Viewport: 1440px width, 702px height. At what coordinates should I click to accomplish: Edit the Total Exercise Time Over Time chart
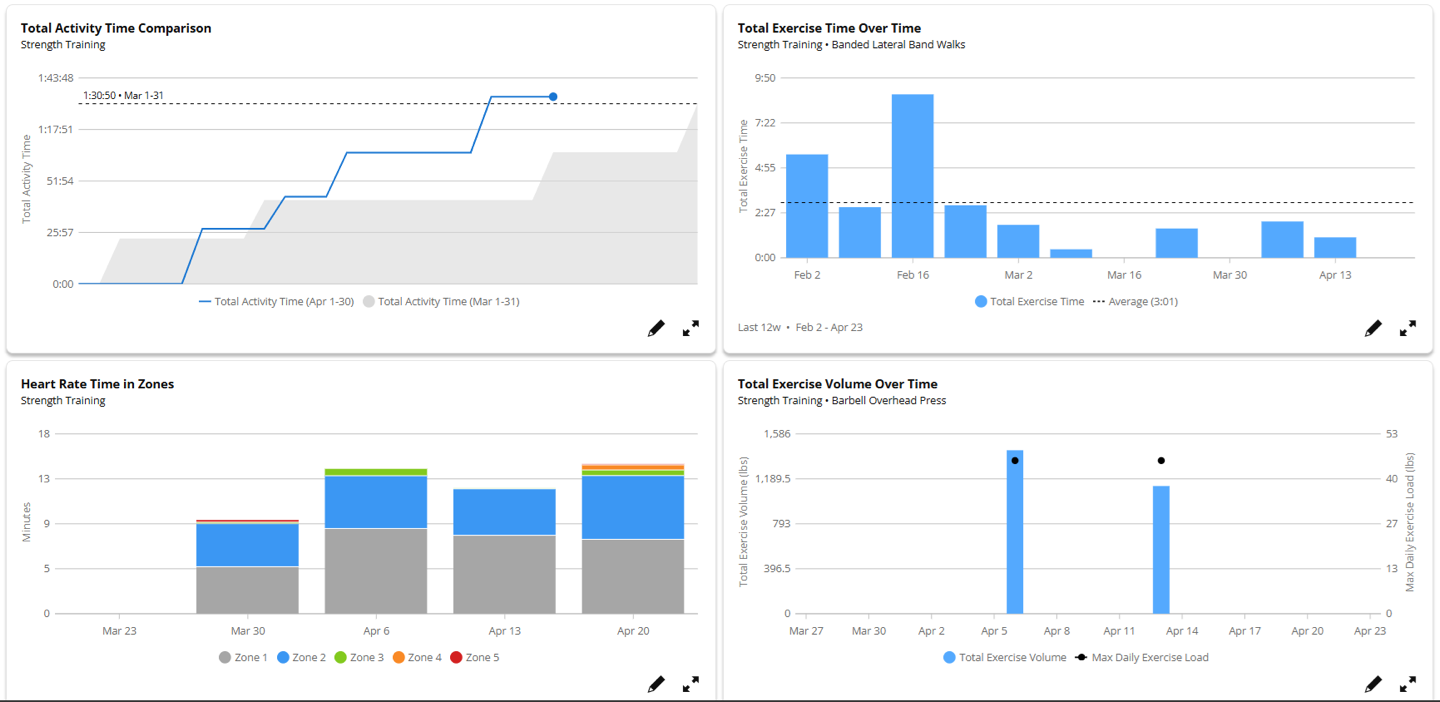[x=1373, y=328]
